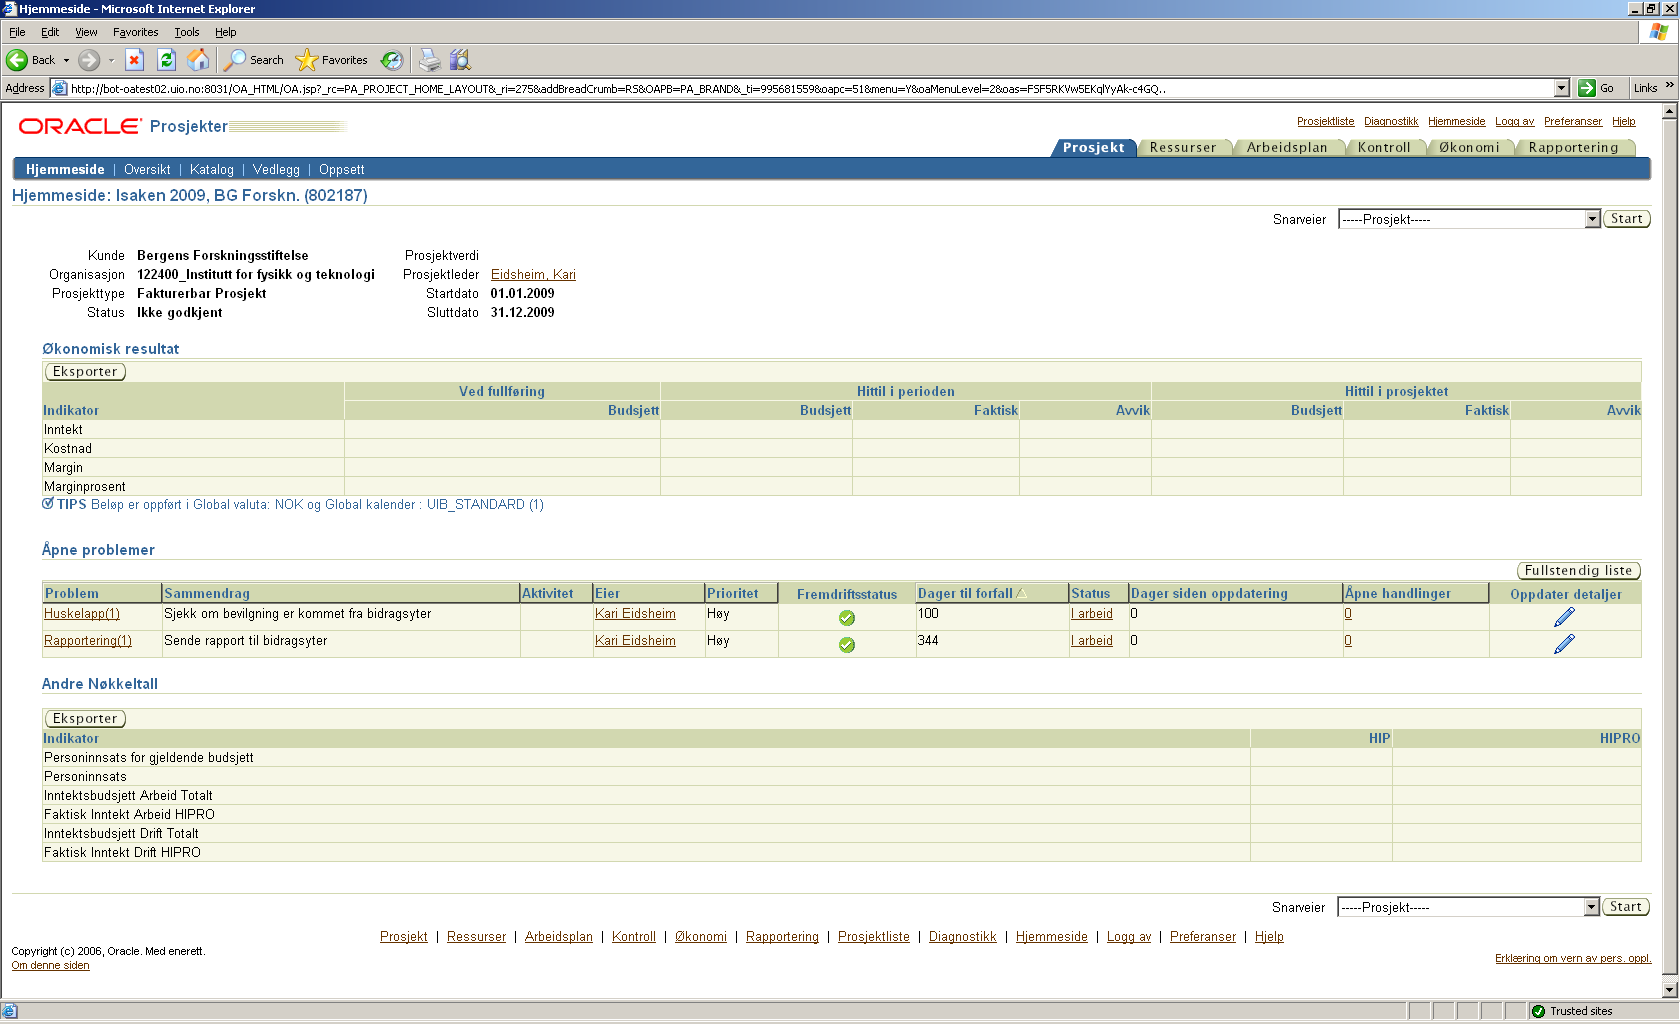This screenshot has width=1680, height=1024.
Task: Open the top Prosjektliste link
Action: [1325, 121]
